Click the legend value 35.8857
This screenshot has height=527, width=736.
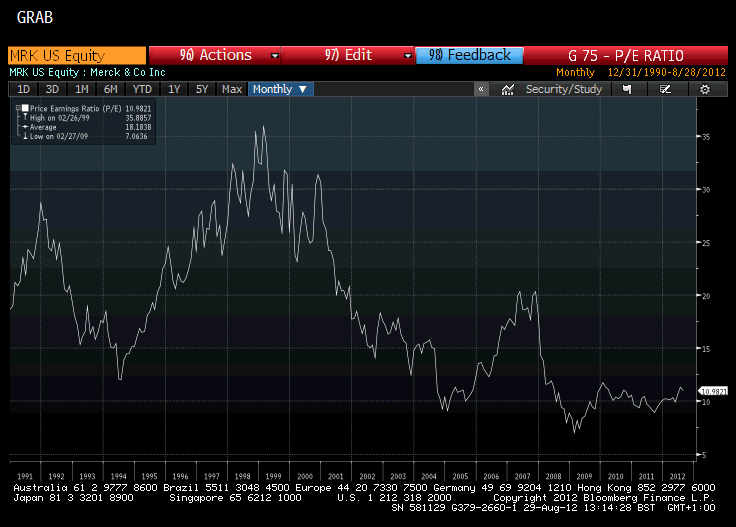coord(138,118)
